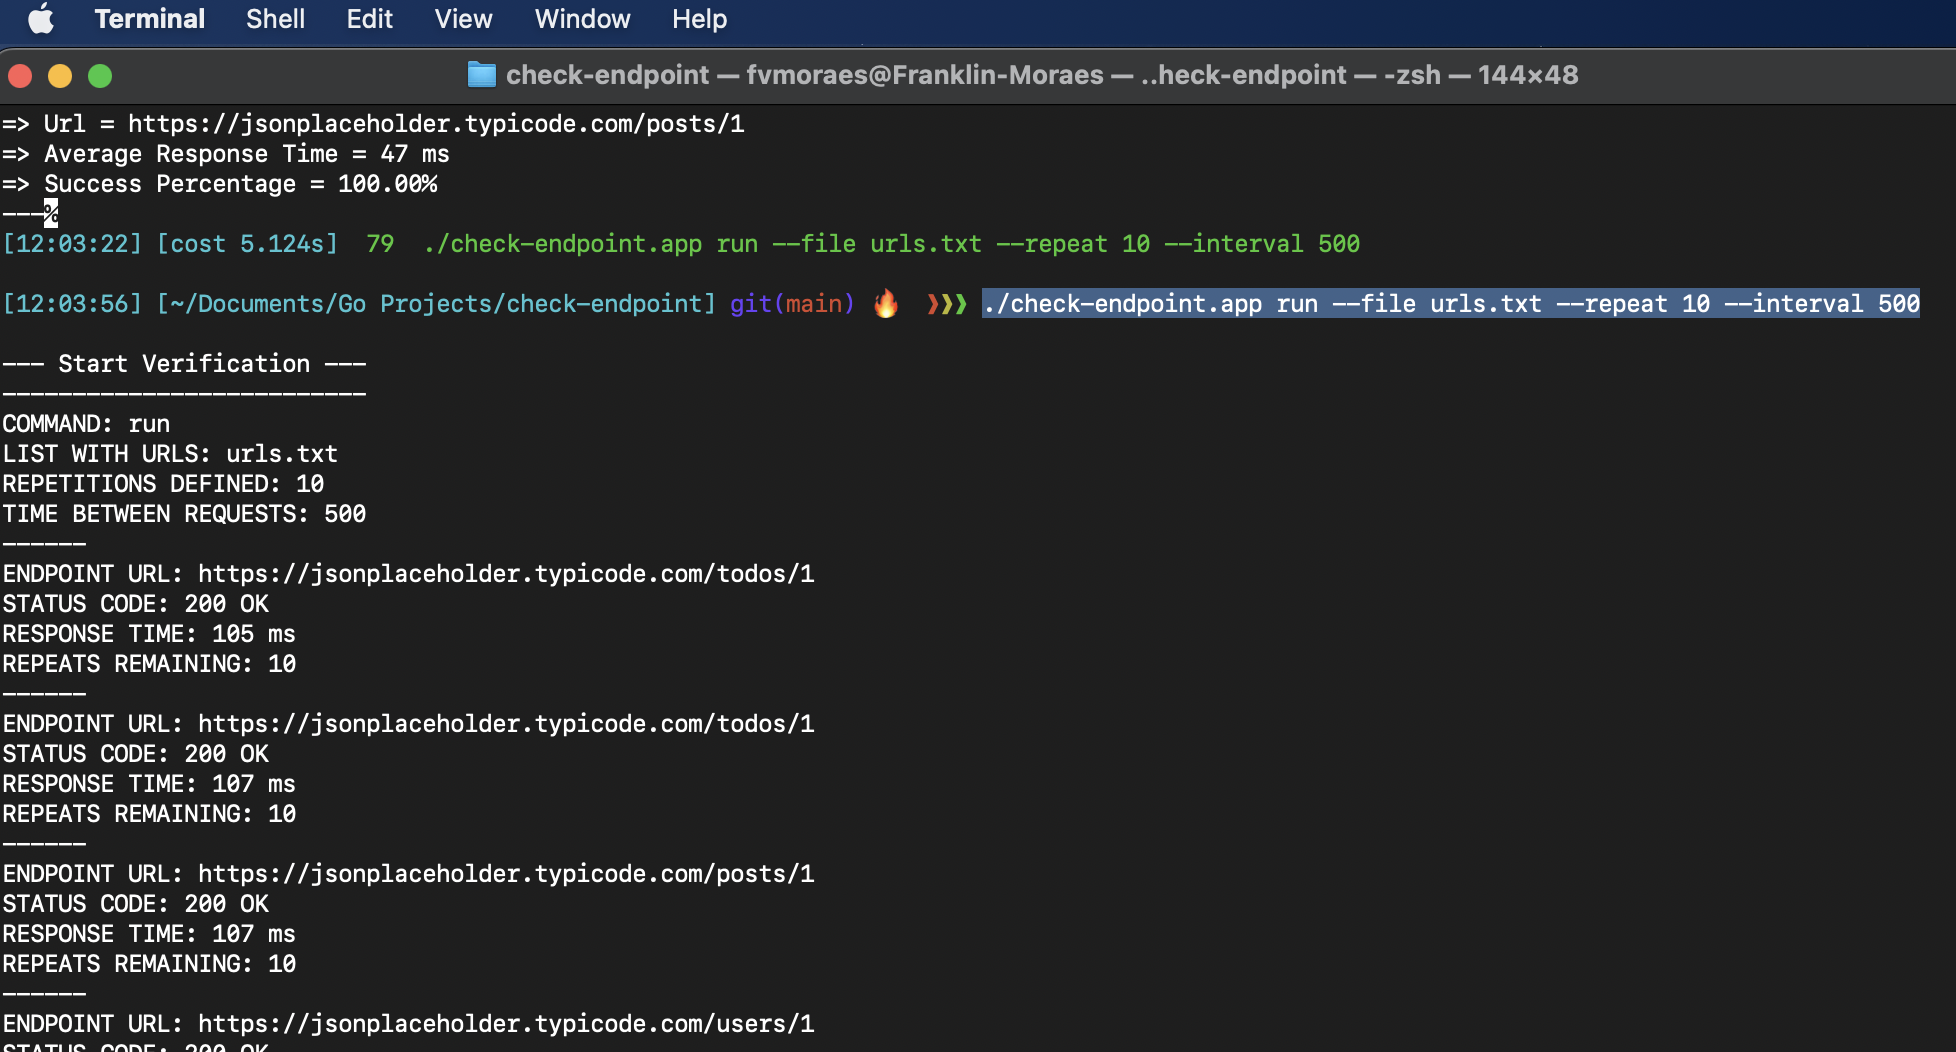Click the window title text check-endpoint
This screenshot has height=1052, width=1956.
tap(607, 75)
